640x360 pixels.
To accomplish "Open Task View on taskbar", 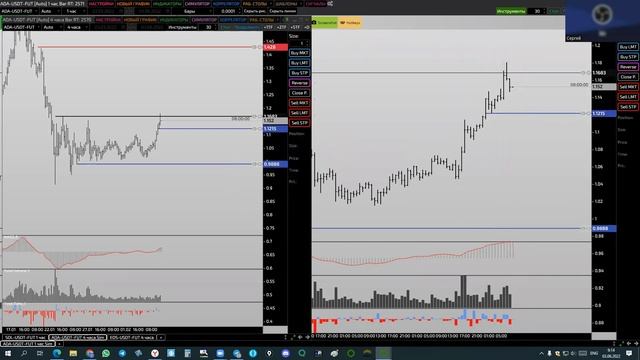I will (40, 353).
